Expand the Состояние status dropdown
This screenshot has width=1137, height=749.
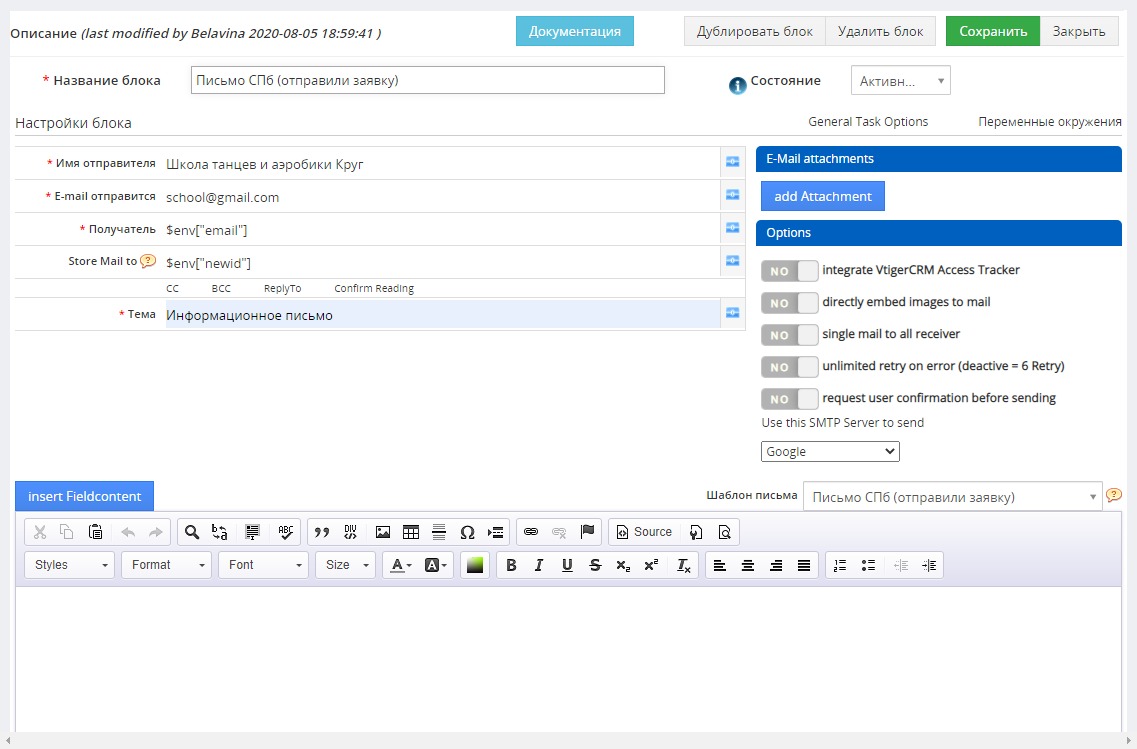[900, 81]
